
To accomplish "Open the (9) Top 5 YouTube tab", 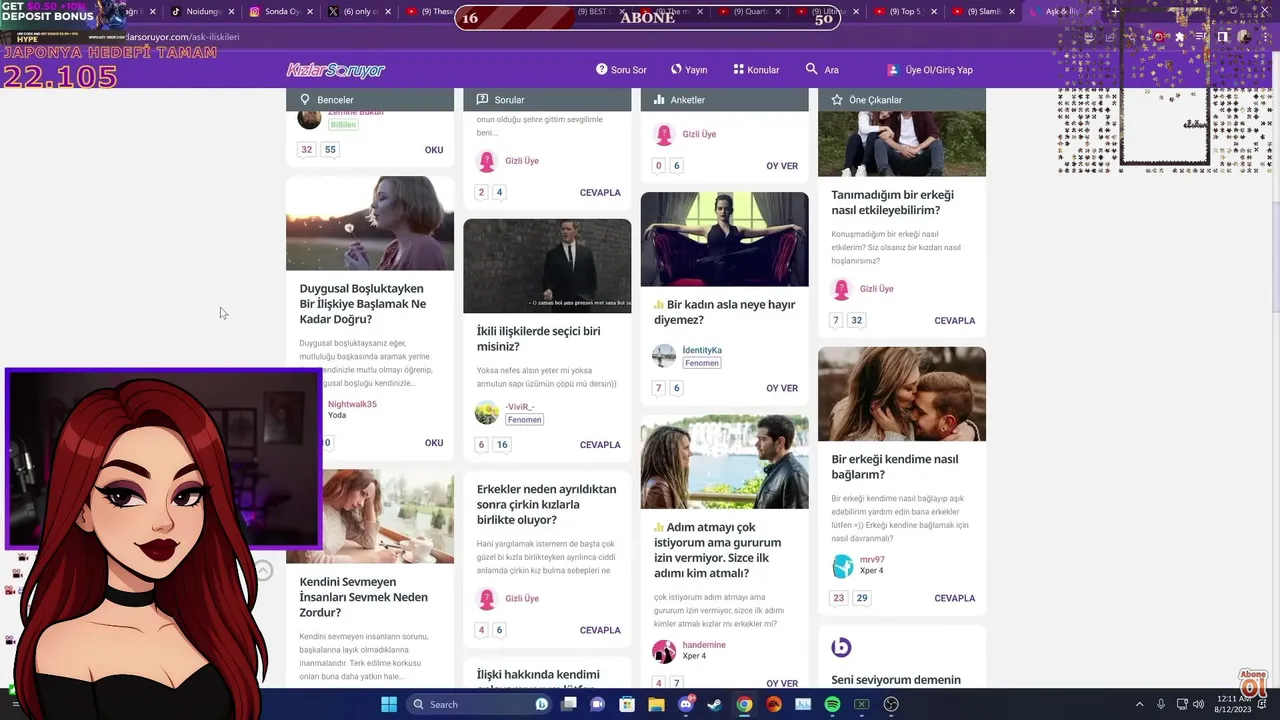I will [x=905, y=12].
